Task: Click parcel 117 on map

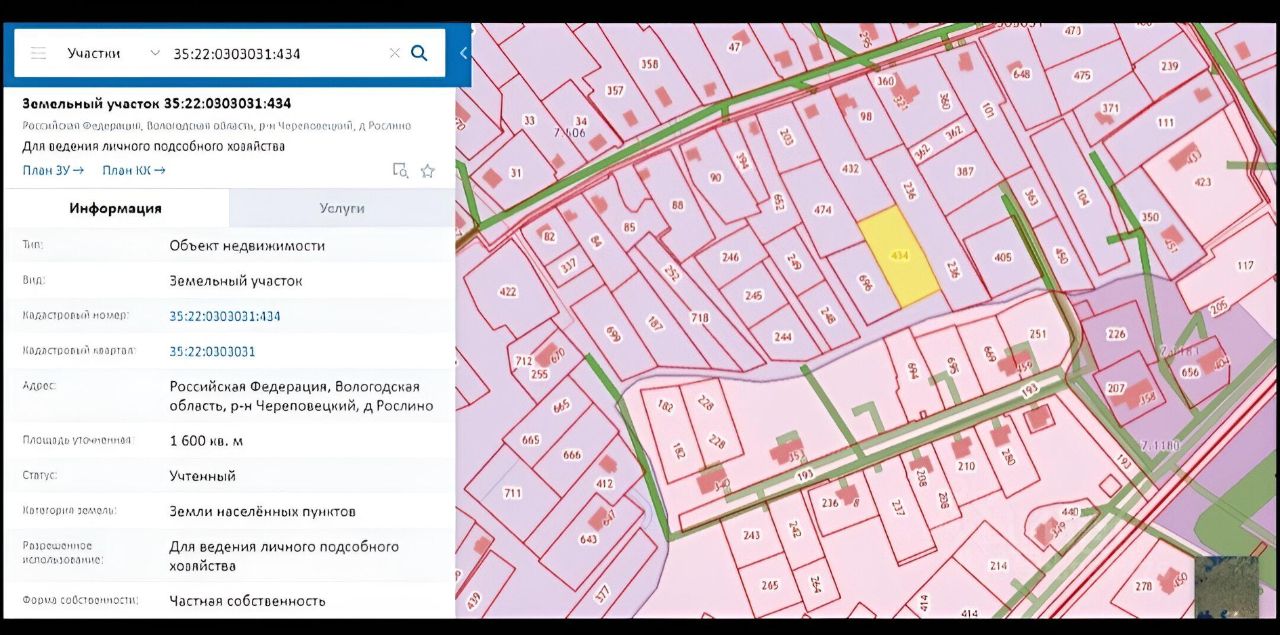Action: [1245, 265]
